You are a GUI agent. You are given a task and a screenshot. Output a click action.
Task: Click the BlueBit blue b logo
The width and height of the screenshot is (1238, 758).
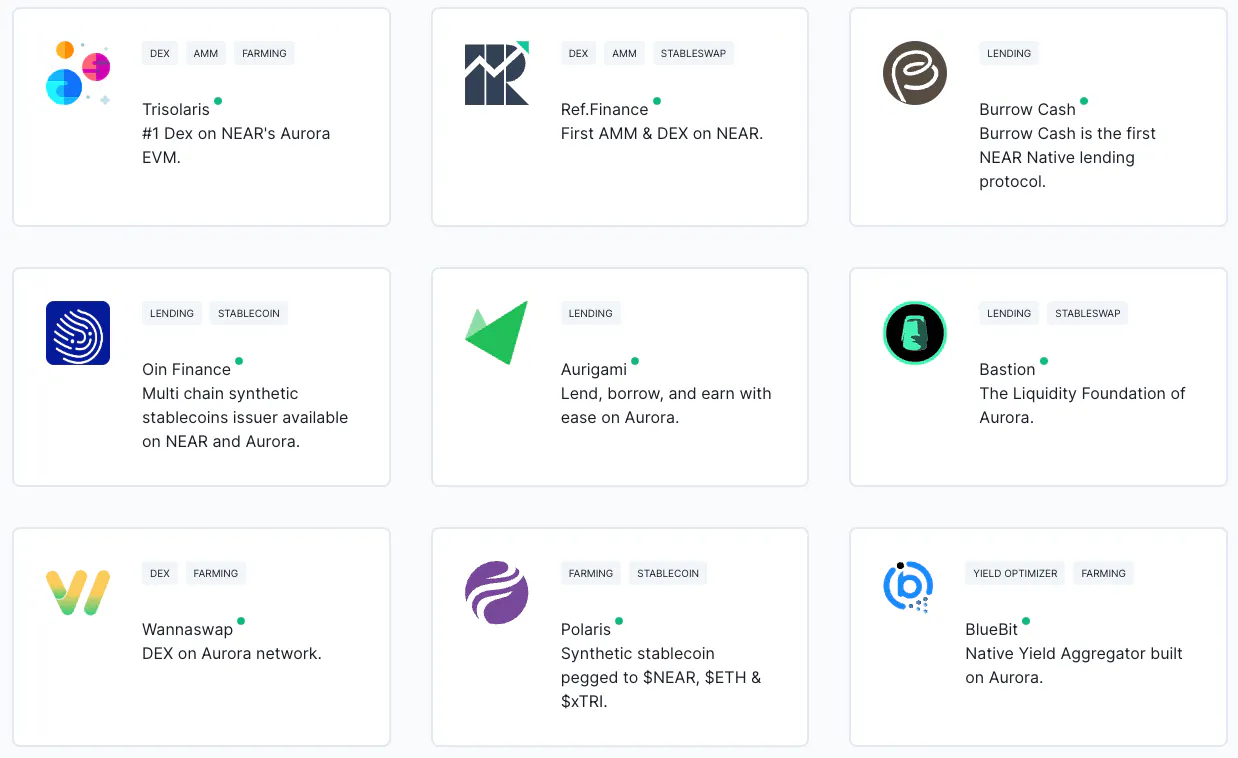click(x=908, y=588)
